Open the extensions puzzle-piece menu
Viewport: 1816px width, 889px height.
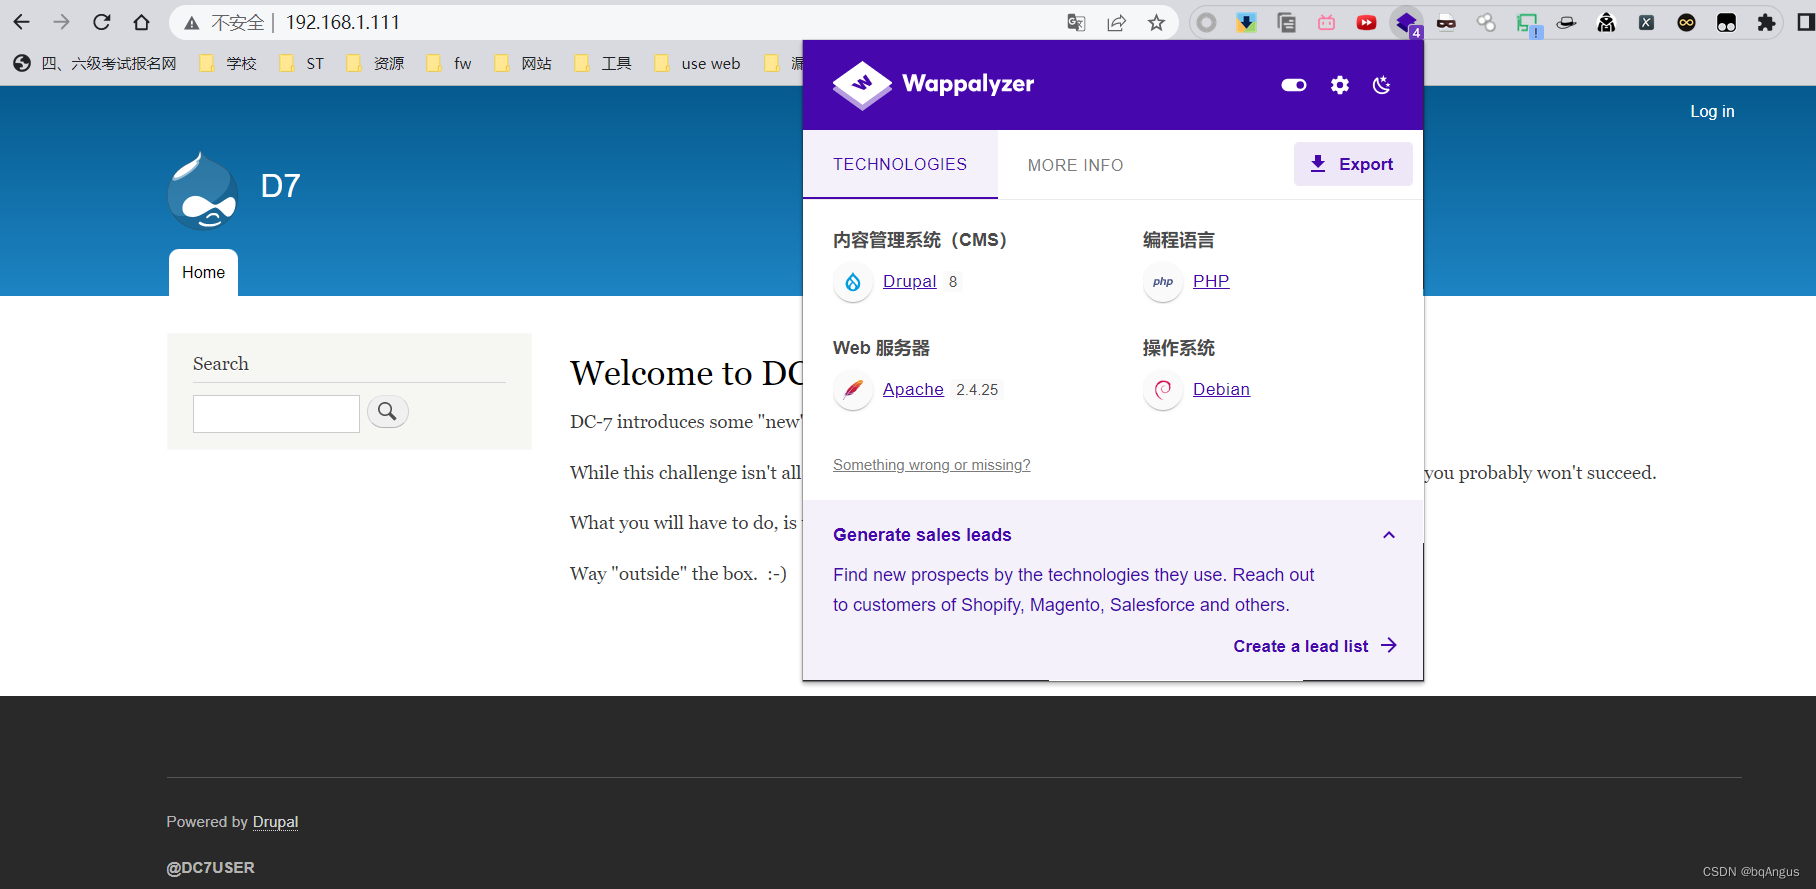1766,23
